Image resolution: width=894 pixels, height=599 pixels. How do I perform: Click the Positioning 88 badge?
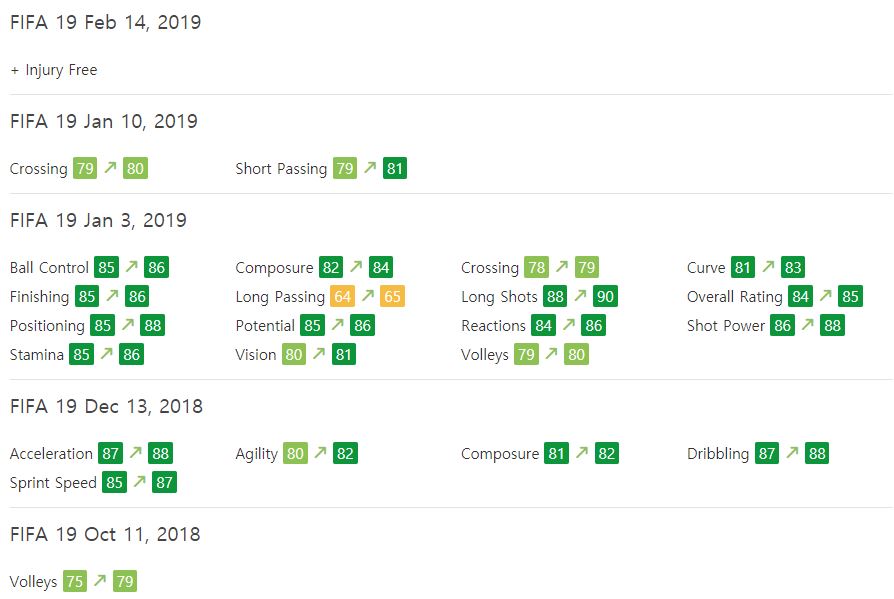point(152,325)
